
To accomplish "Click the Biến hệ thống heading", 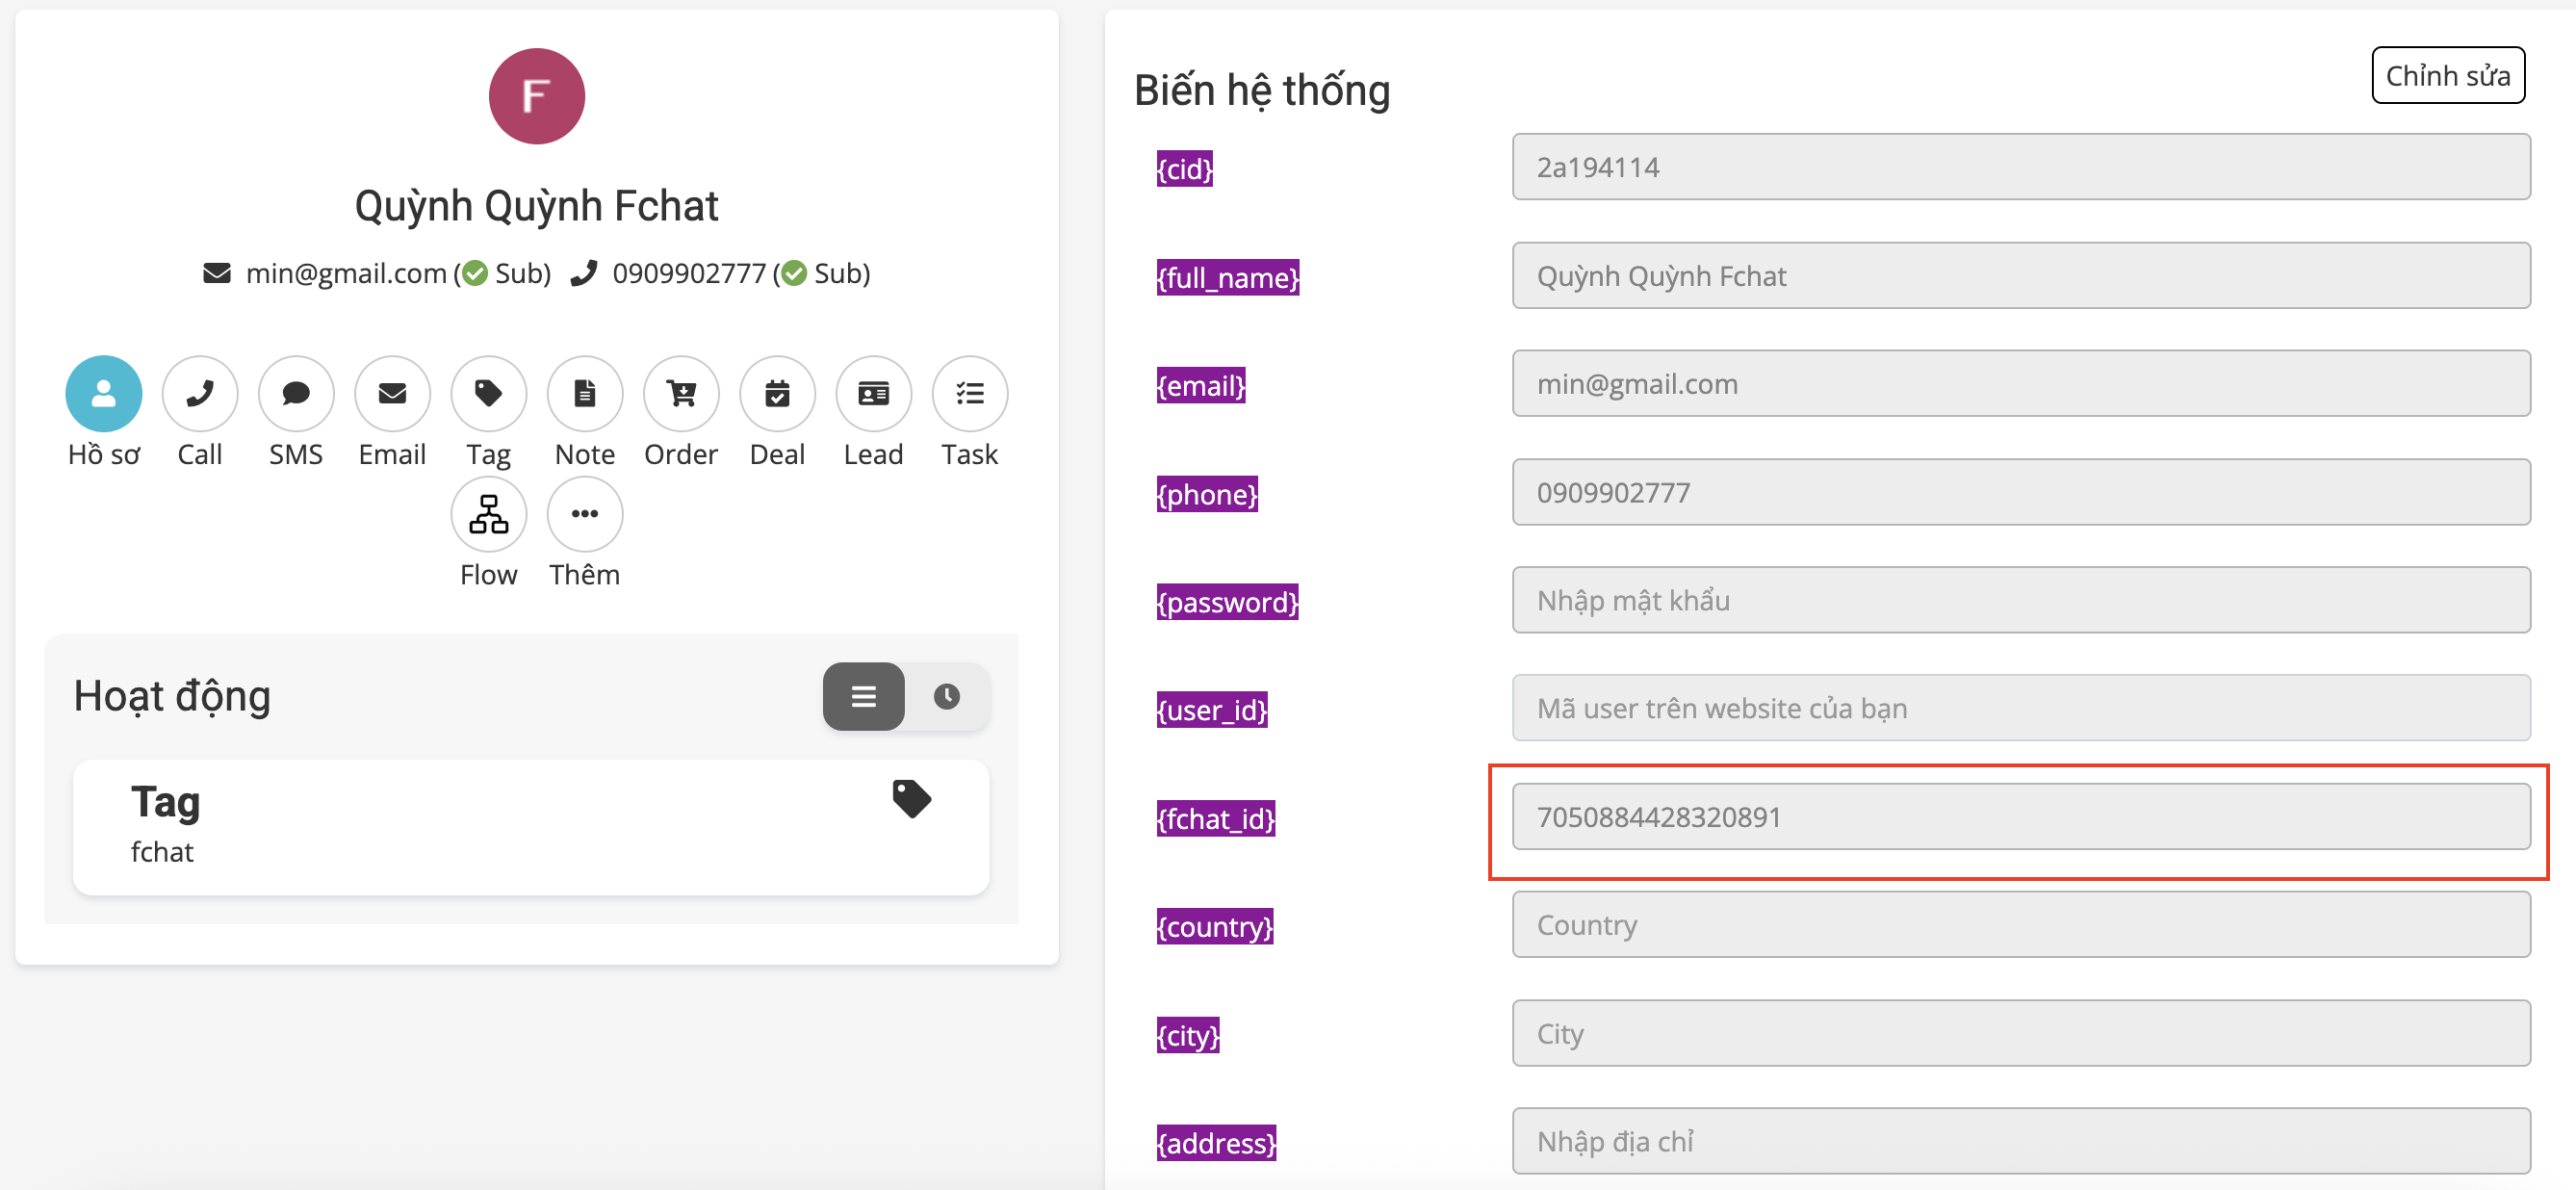I will click(x=1262, y=90).
